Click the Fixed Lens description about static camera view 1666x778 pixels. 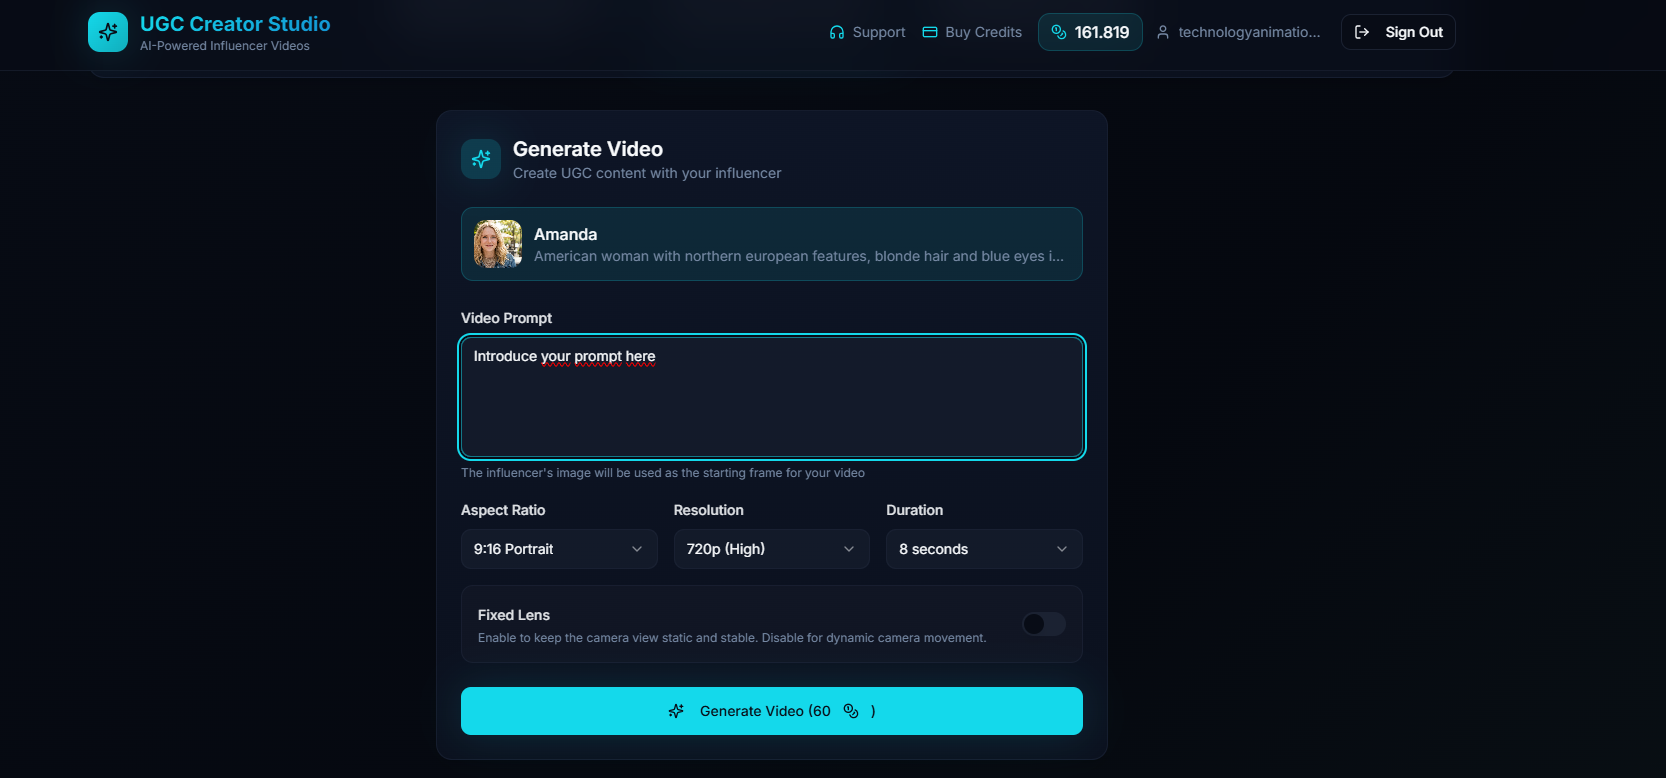point(732,638)
